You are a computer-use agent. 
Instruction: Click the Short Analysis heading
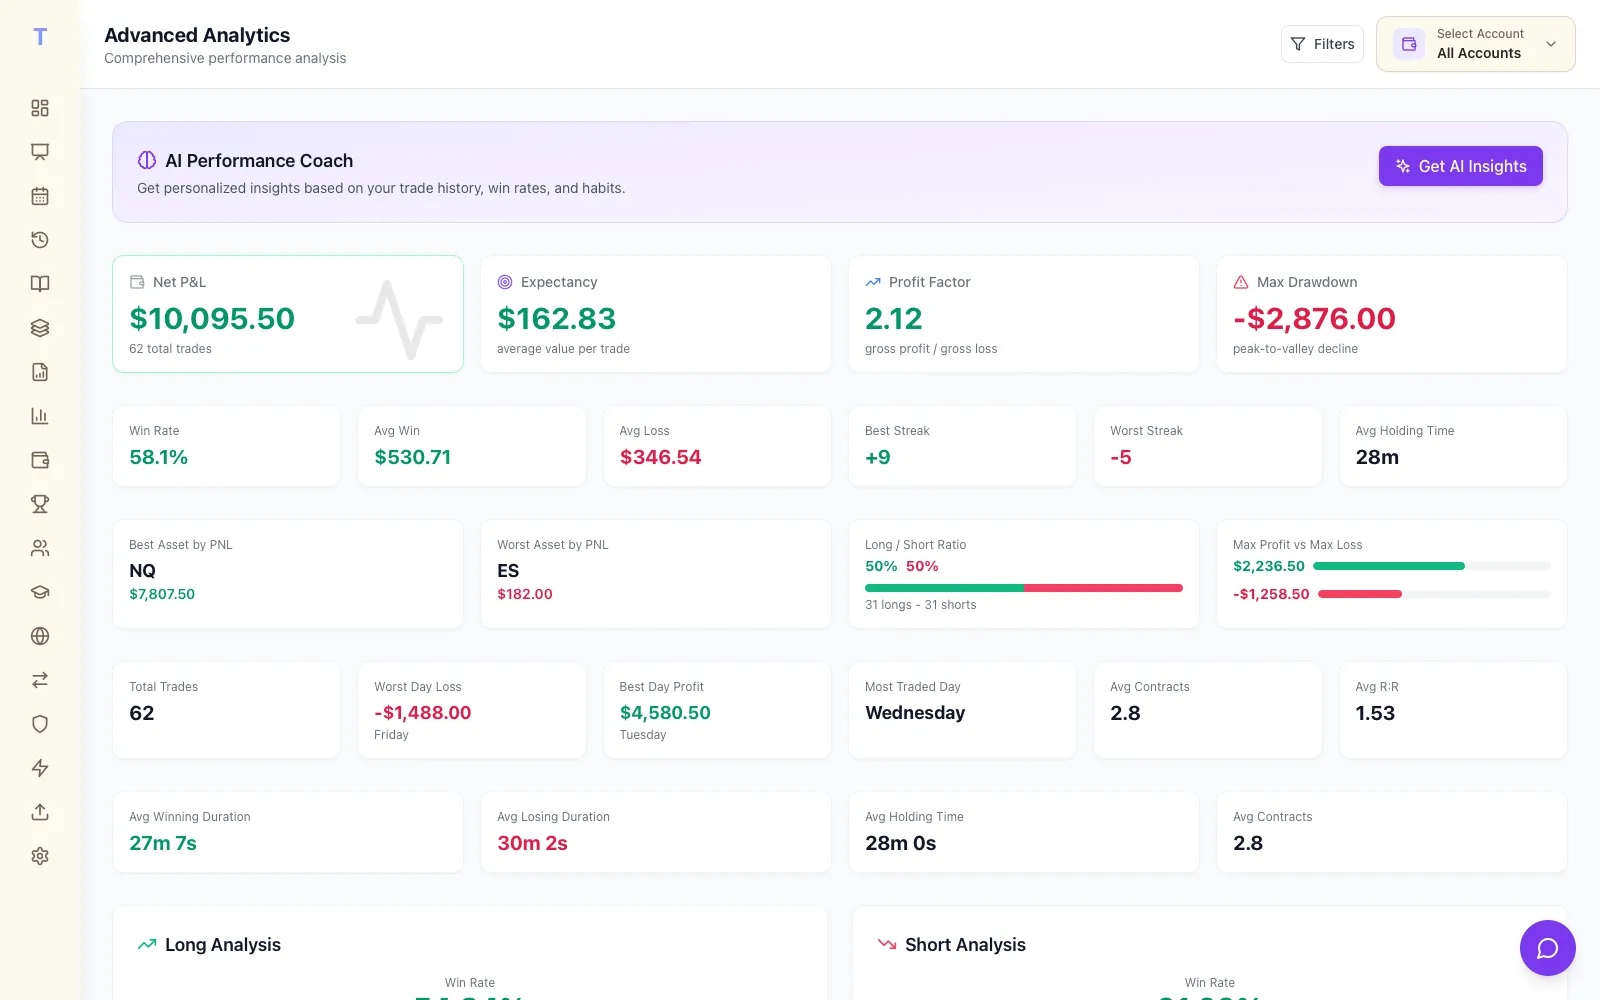[x=965, y=945]
